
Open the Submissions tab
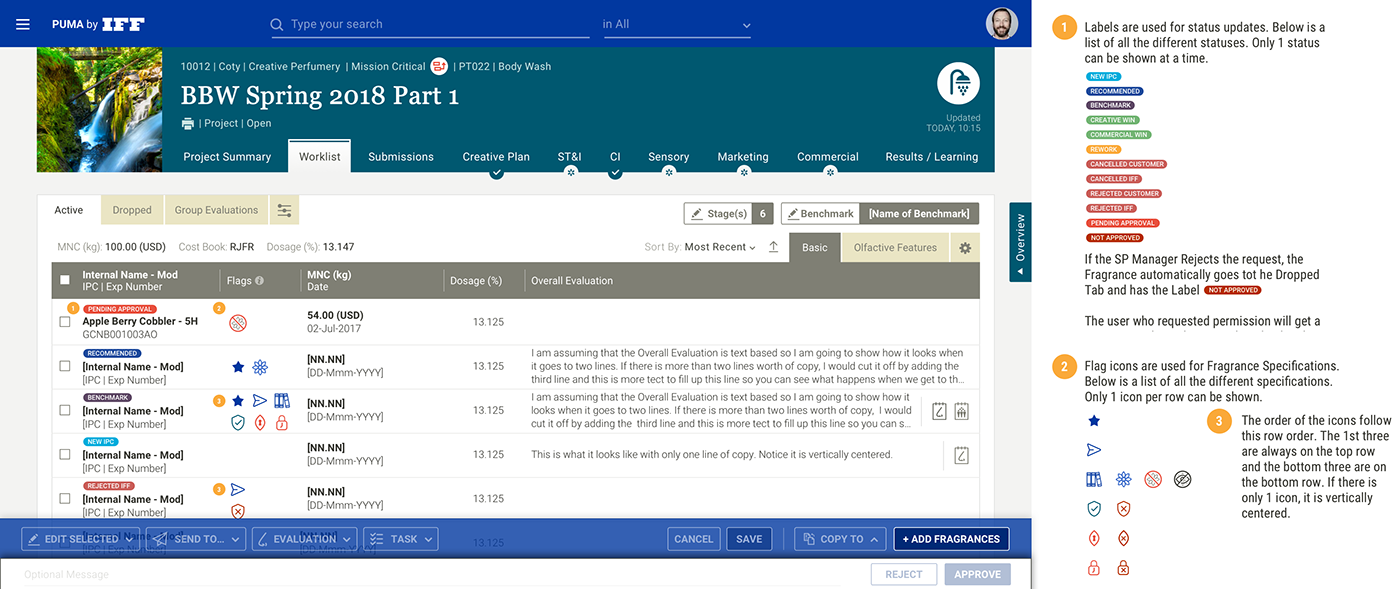(x=401, y=157)
